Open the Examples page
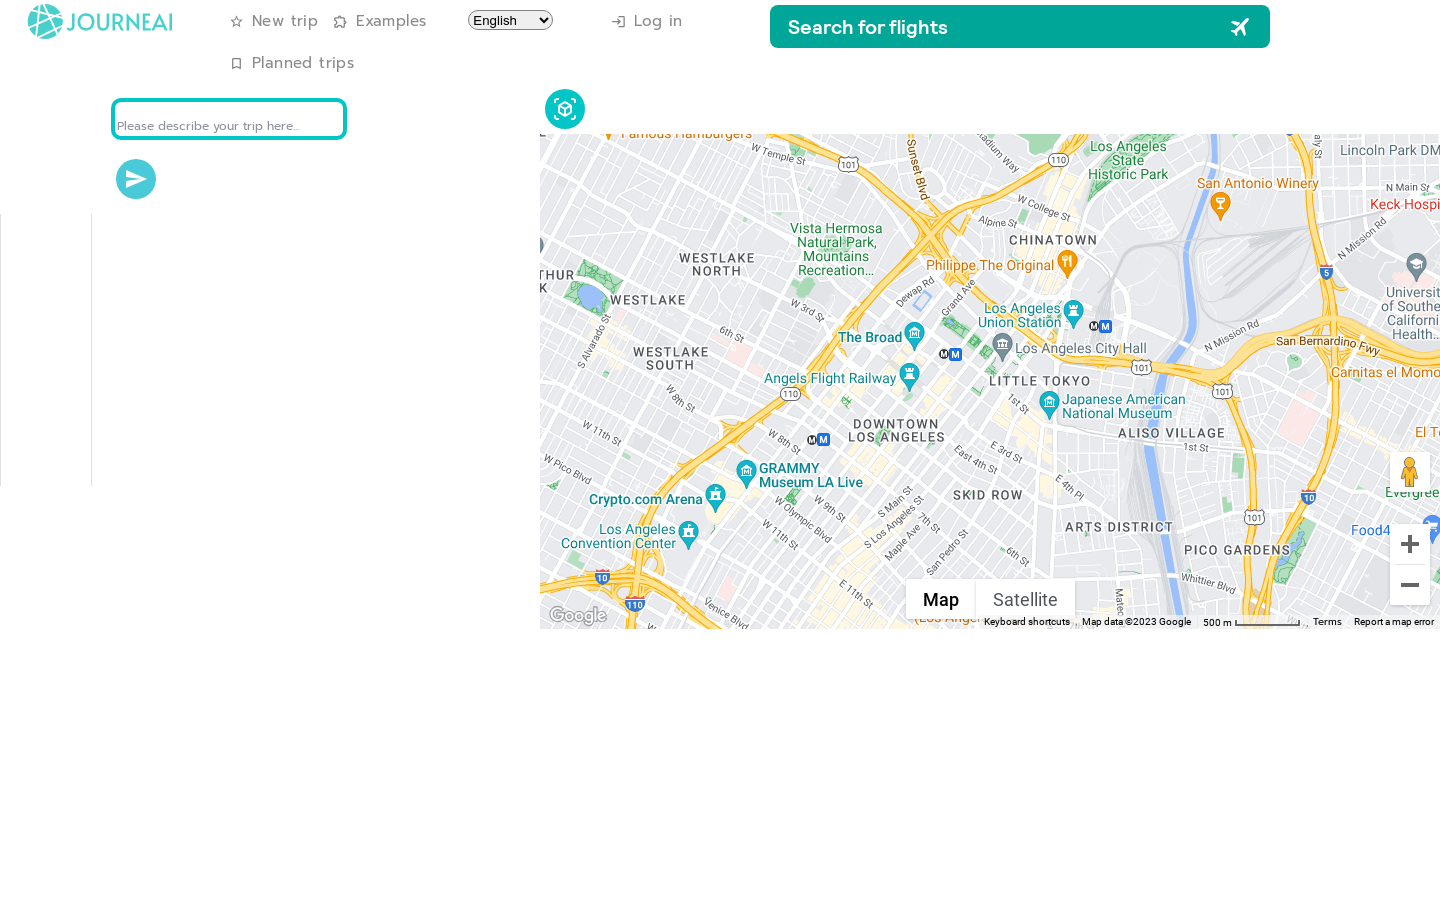Screen dimensions: 1440x900 pyautogui.click(x=380, y=21)
